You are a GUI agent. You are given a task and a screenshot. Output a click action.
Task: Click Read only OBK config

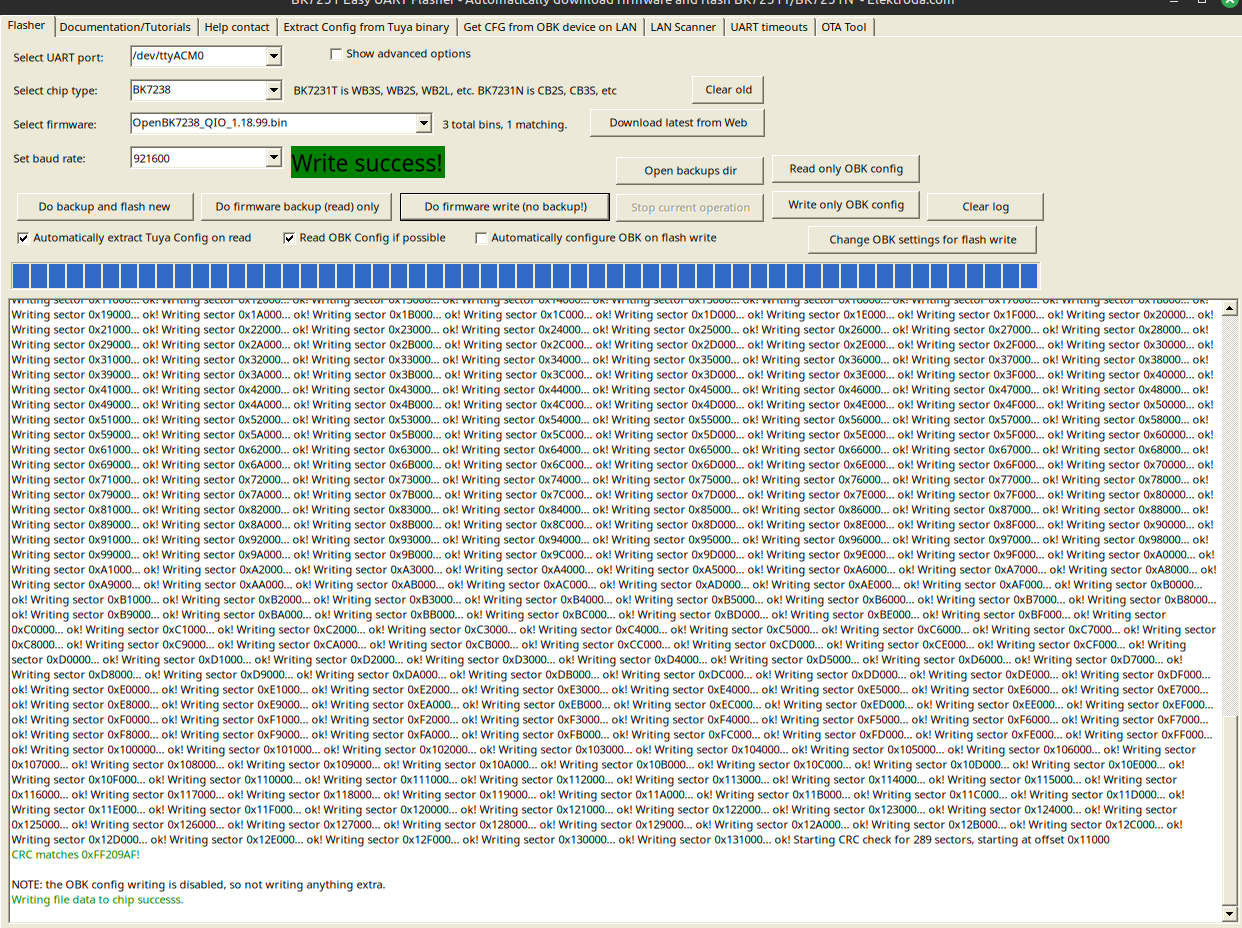tap(845, 169)
